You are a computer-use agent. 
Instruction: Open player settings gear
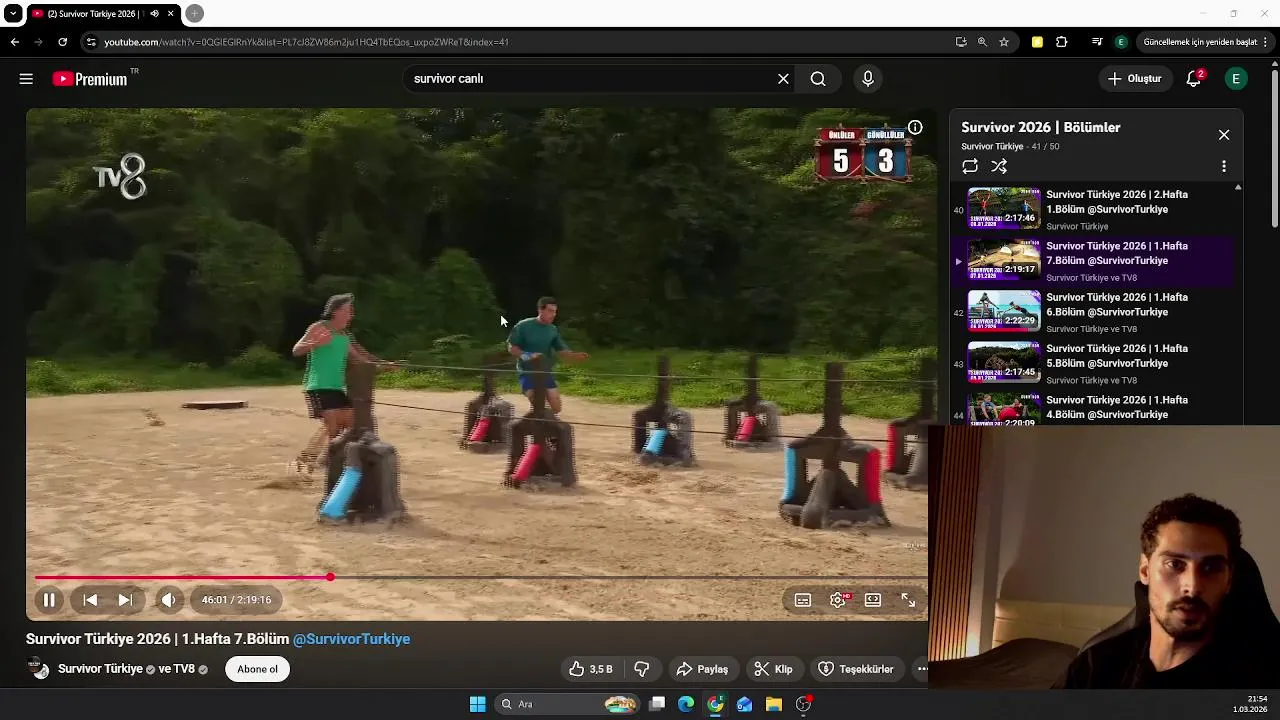tap(838, 600)
